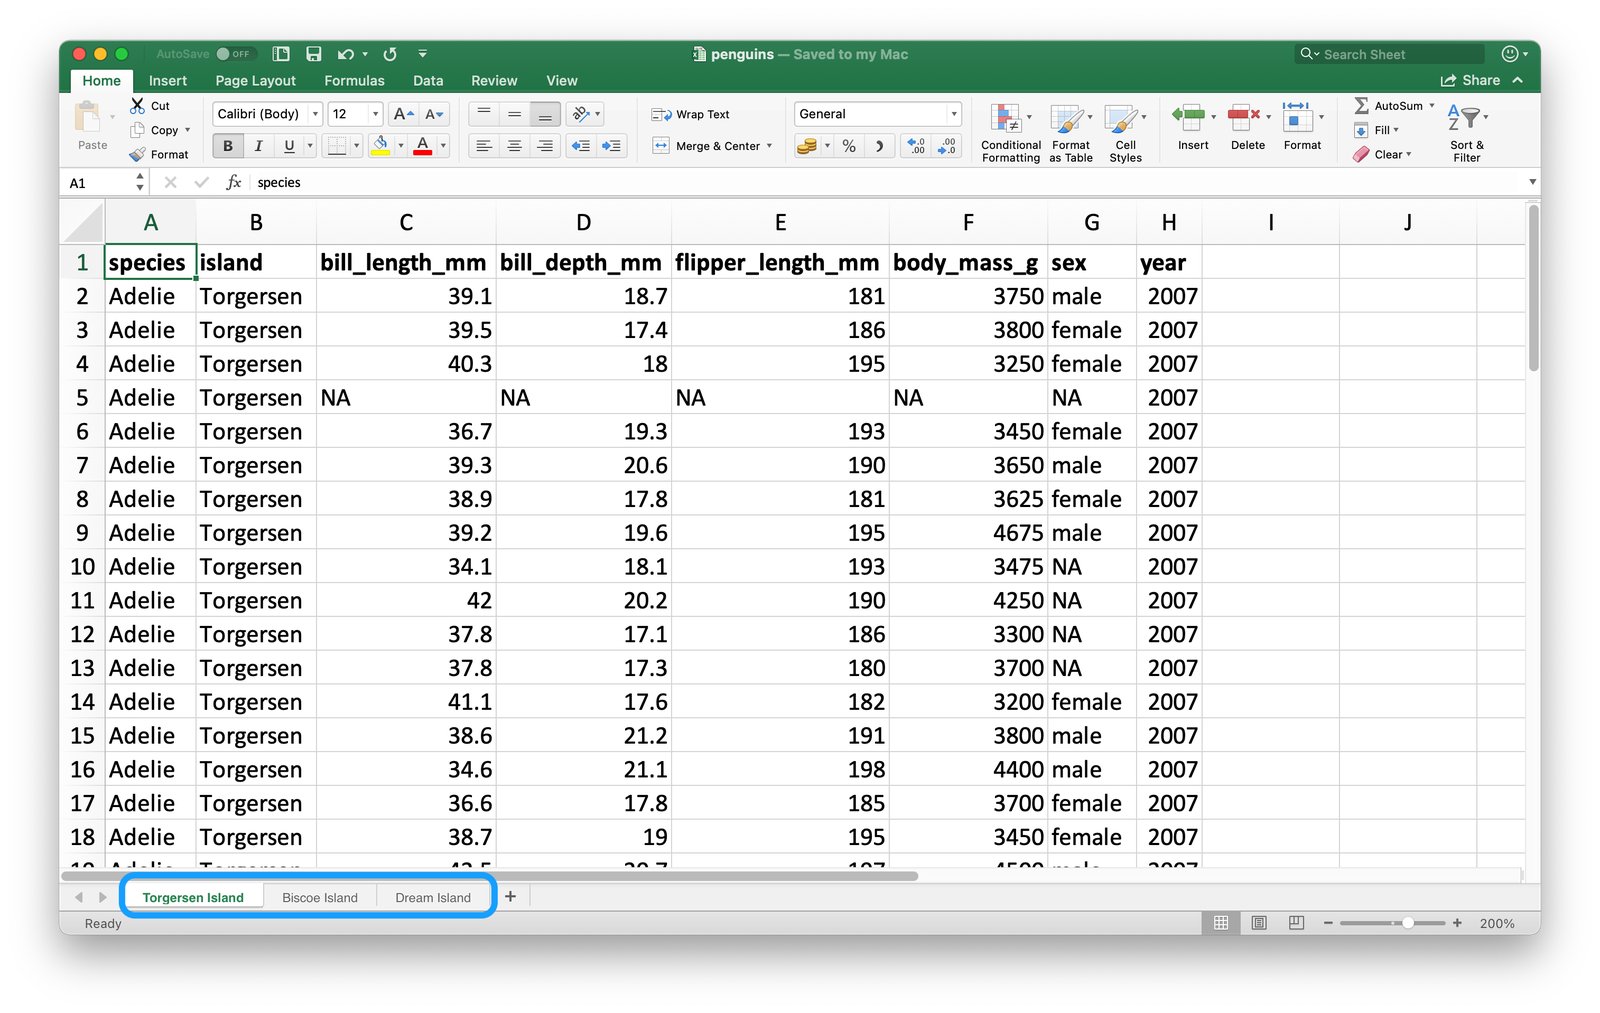Click Cell Styles button

tap(1125, 132)
